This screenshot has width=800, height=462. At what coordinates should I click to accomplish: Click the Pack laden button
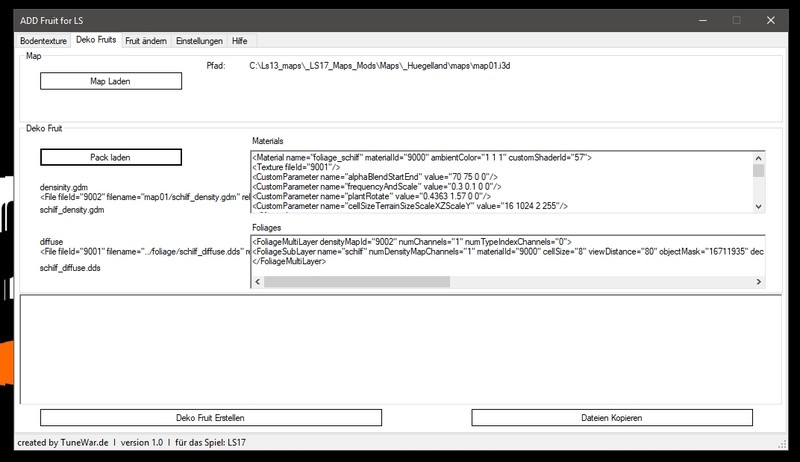[x=111, y=157]
